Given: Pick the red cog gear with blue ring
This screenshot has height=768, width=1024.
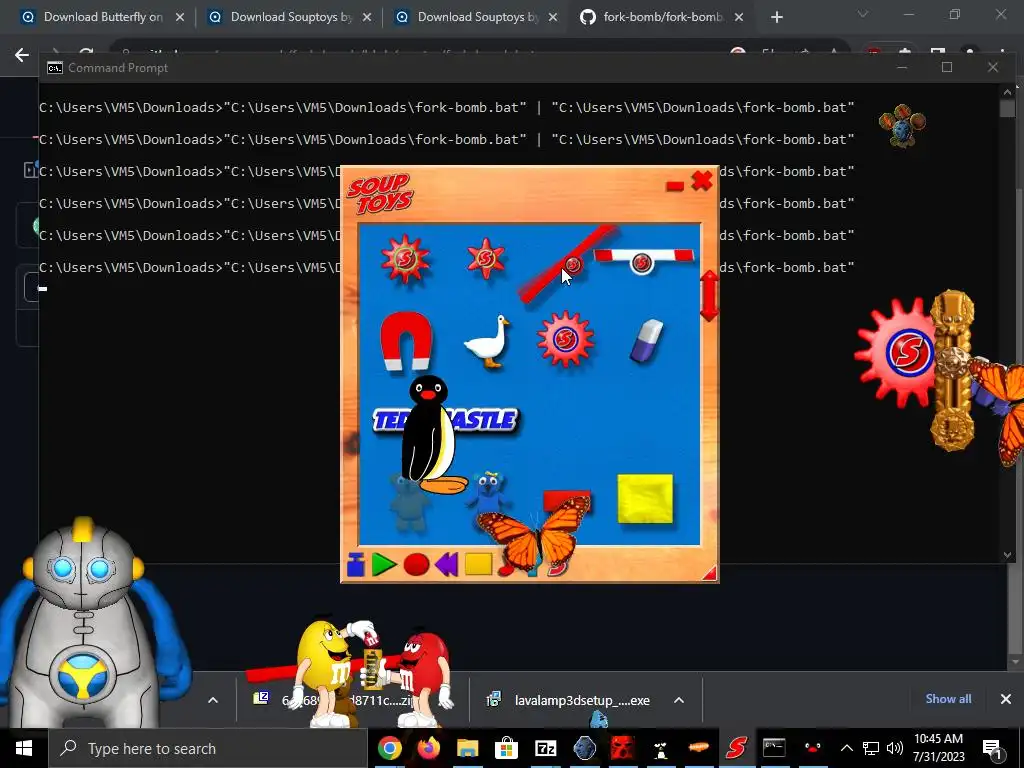Looking at the screenshot, I should pos(565,338).
